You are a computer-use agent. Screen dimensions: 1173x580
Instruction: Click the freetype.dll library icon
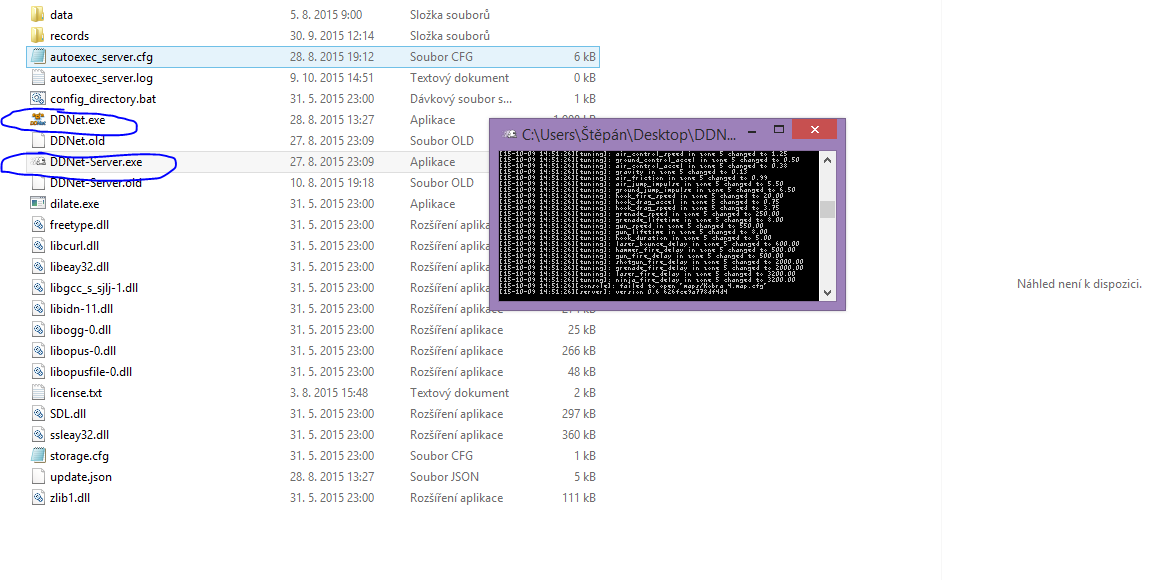pyautogui.click(x=38, y=225)
